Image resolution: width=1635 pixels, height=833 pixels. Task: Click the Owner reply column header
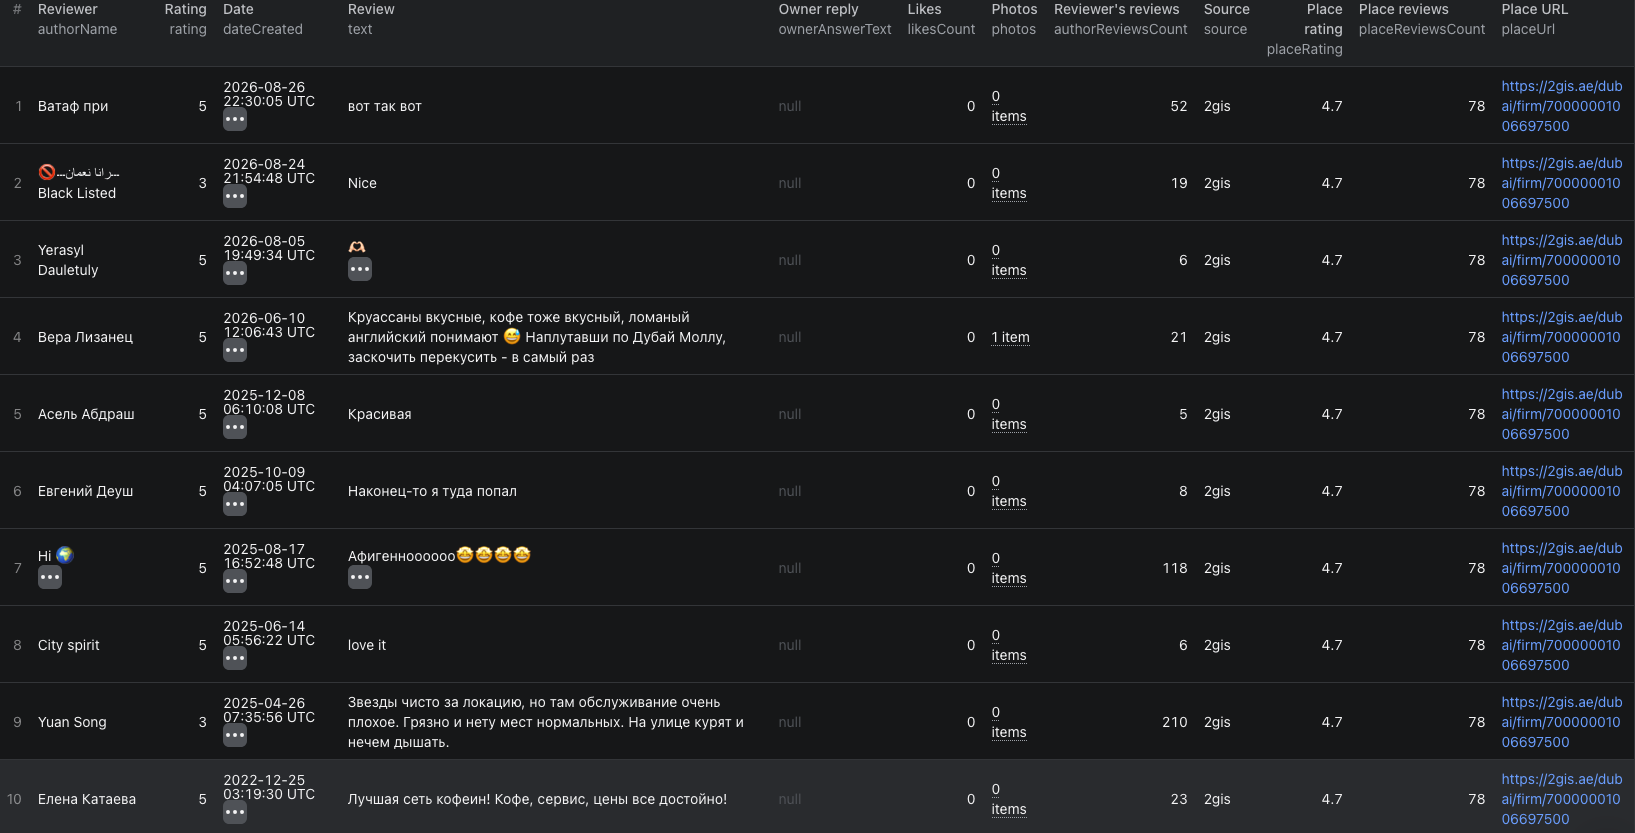835,19
